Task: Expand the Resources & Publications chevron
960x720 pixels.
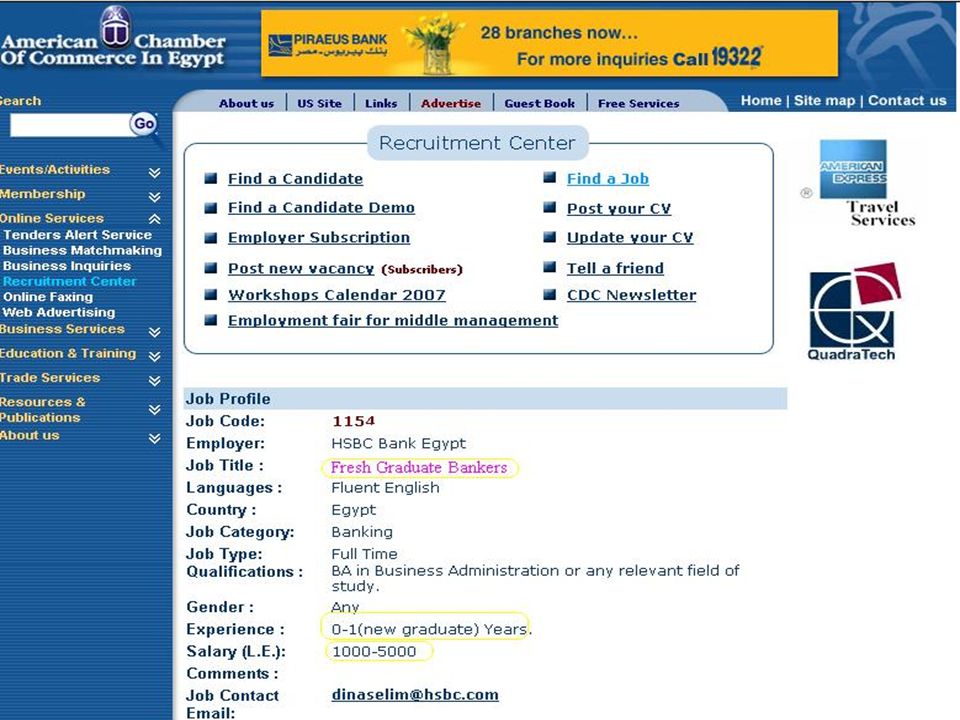Action: [x=155, y=409]
